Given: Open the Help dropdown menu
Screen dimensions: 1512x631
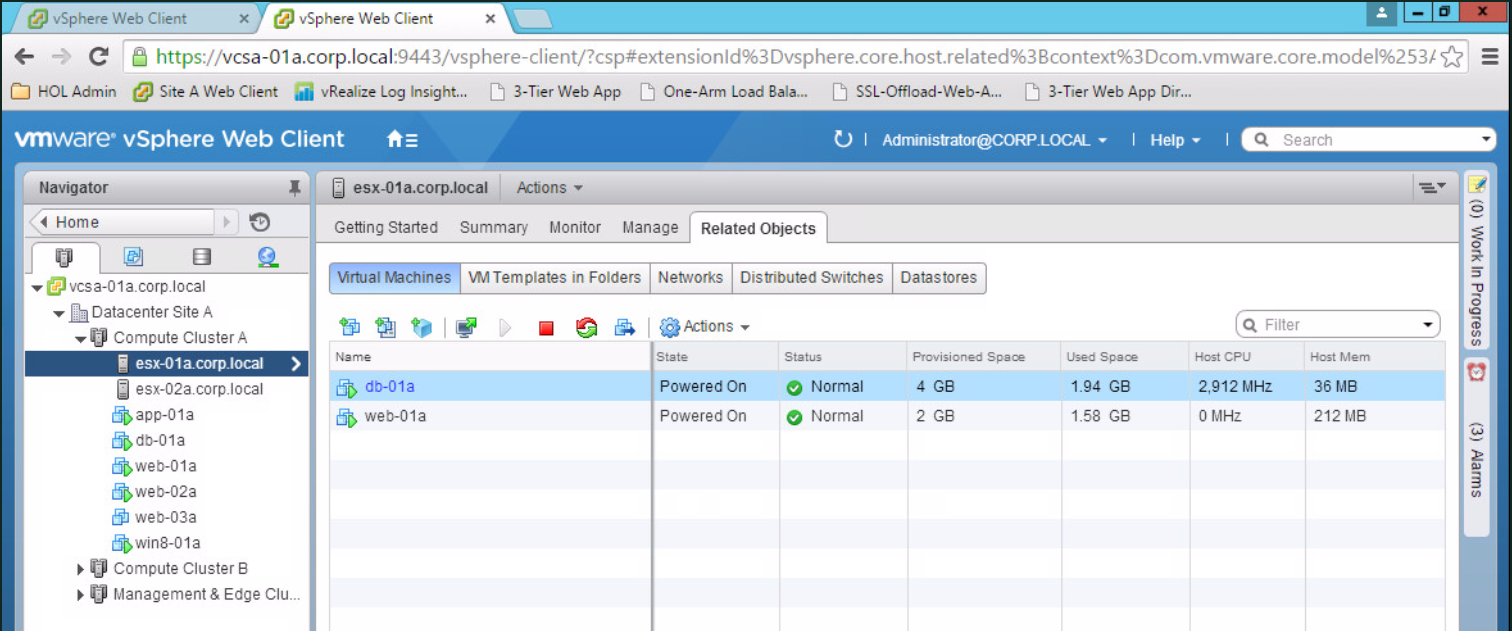Looking at the screenshot, I should click(x=1174, y=140).
